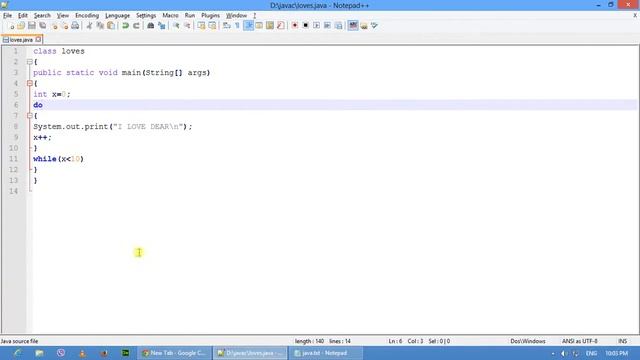Viewport: 640px width, 360px height.
Task: Toggle synchronized horizontal scrolling
Action: click(212, 26)
